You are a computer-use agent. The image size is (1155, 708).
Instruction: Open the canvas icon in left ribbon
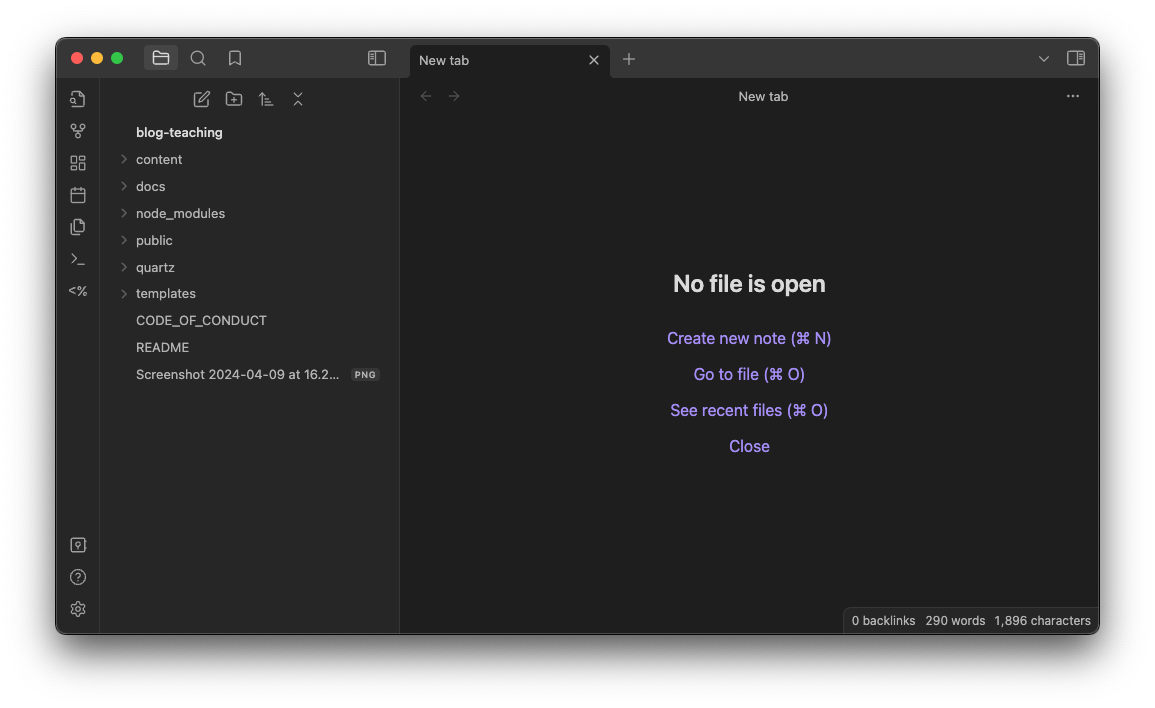(77, 163)
